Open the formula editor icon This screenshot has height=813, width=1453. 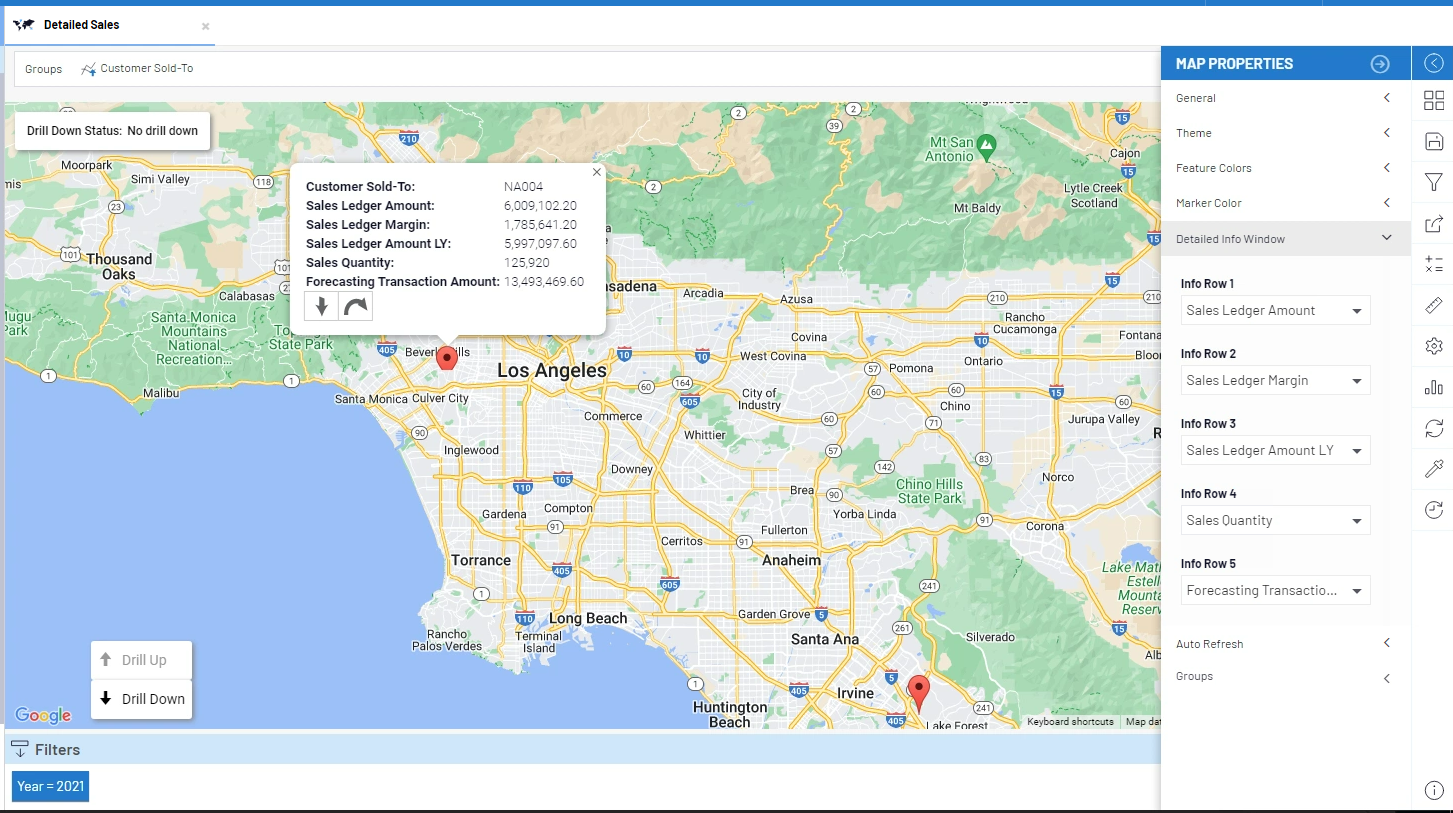1434,265
